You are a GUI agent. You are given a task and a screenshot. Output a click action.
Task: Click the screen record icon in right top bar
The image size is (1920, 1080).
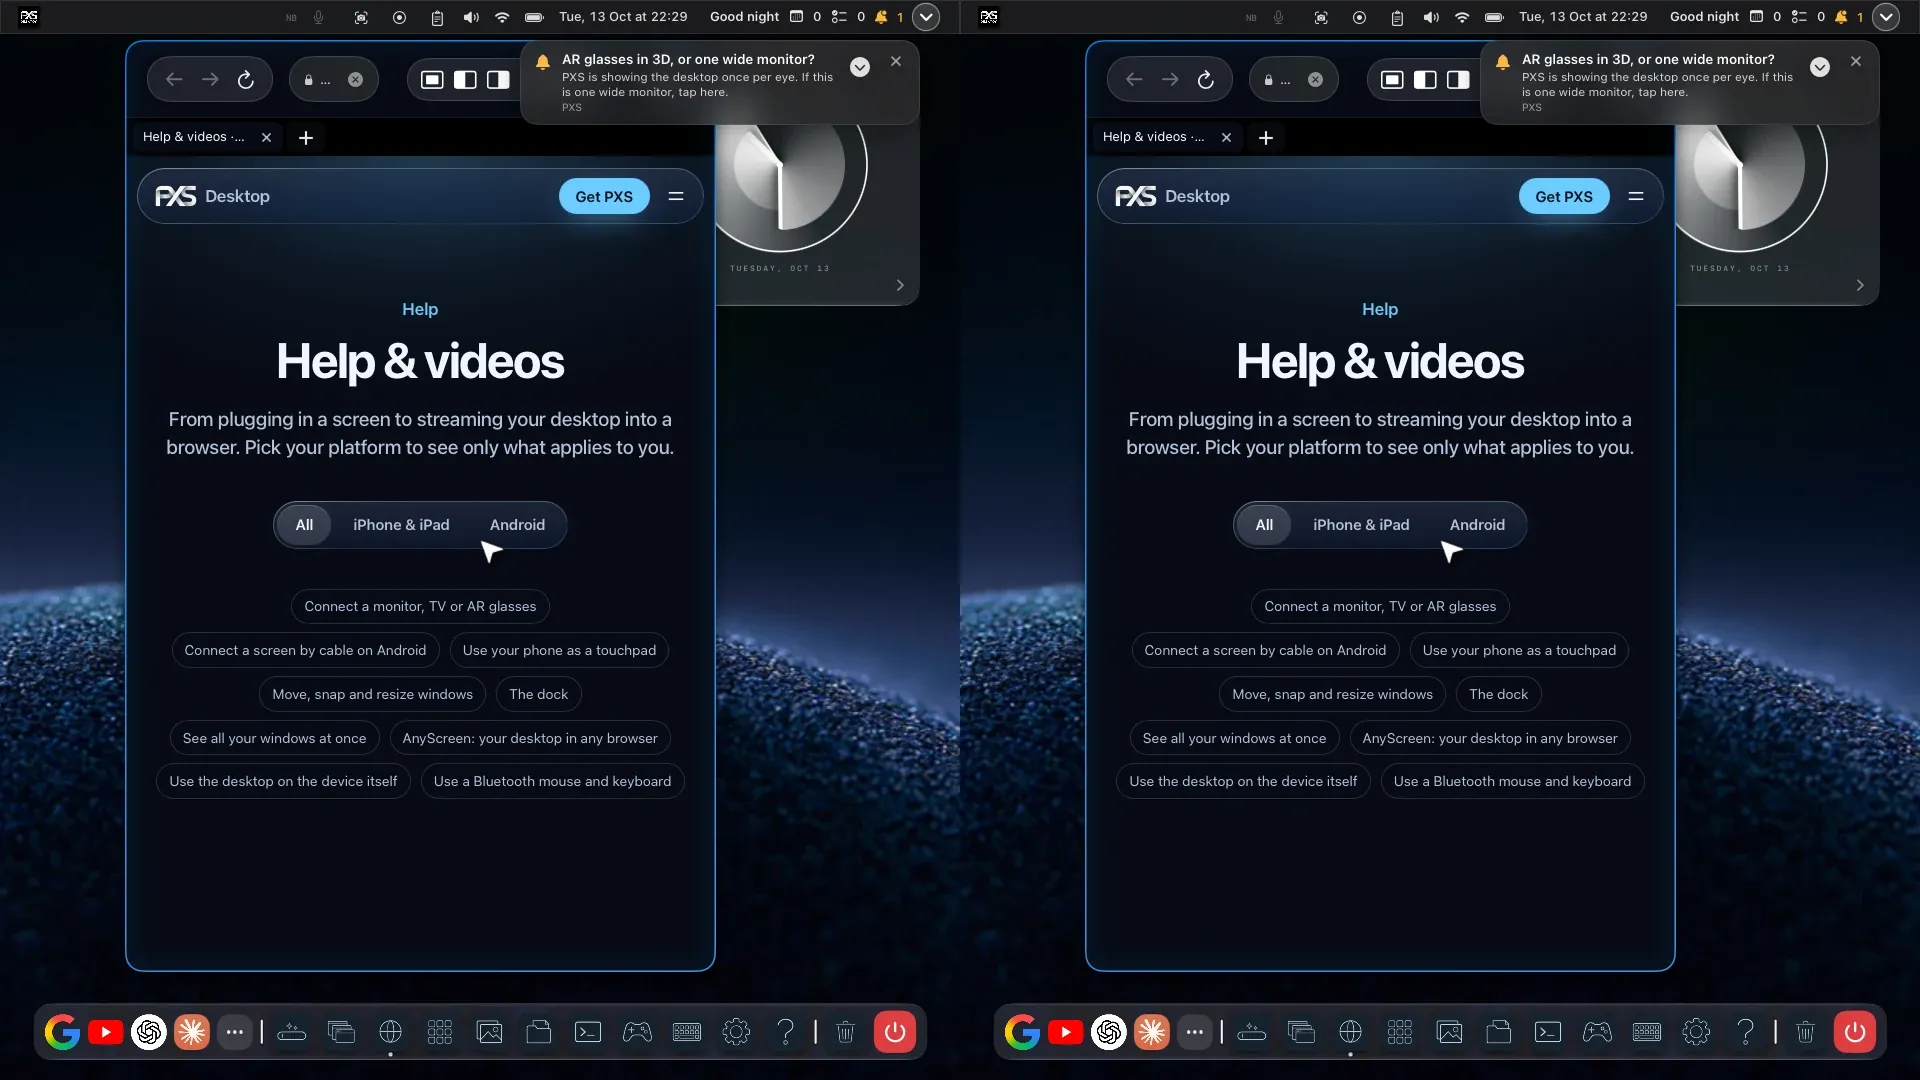point(1359,17)
